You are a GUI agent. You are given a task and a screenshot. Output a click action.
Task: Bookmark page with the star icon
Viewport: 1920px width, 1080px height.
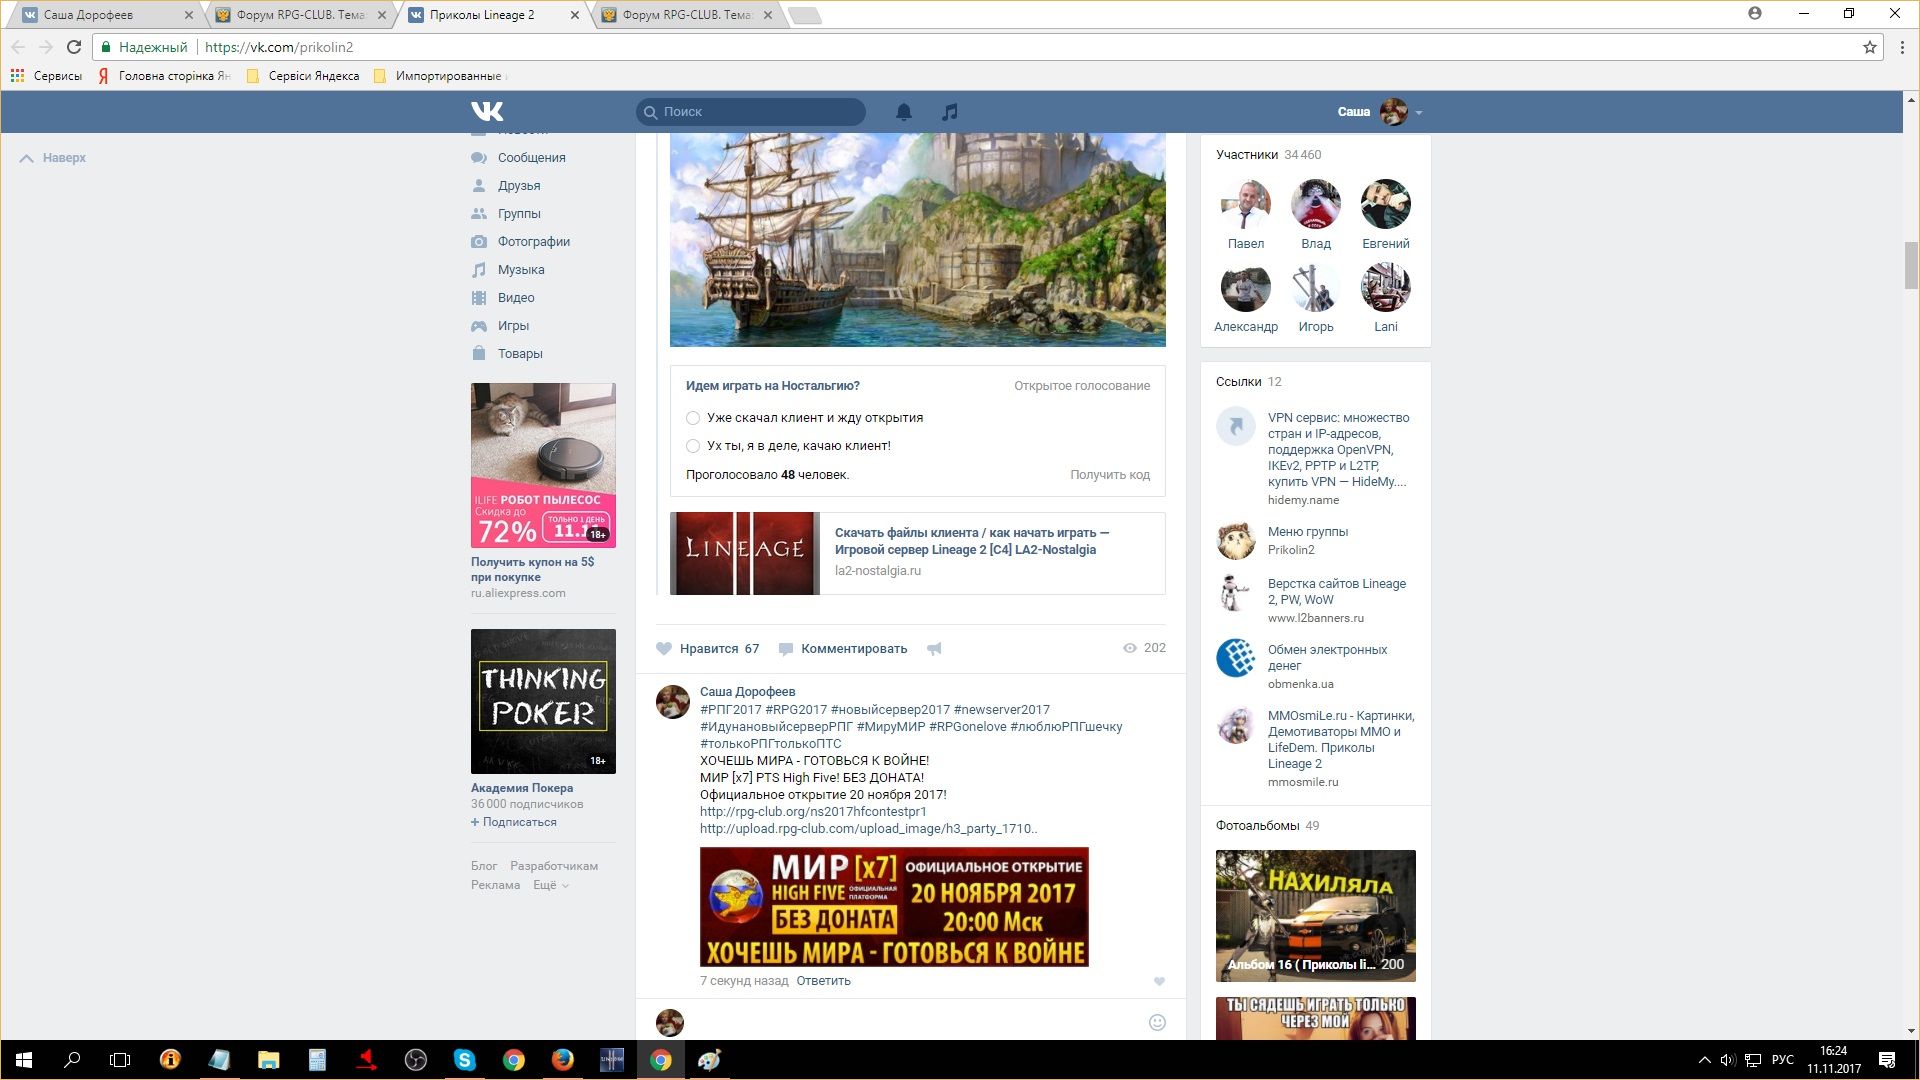tap(1869, 47)
